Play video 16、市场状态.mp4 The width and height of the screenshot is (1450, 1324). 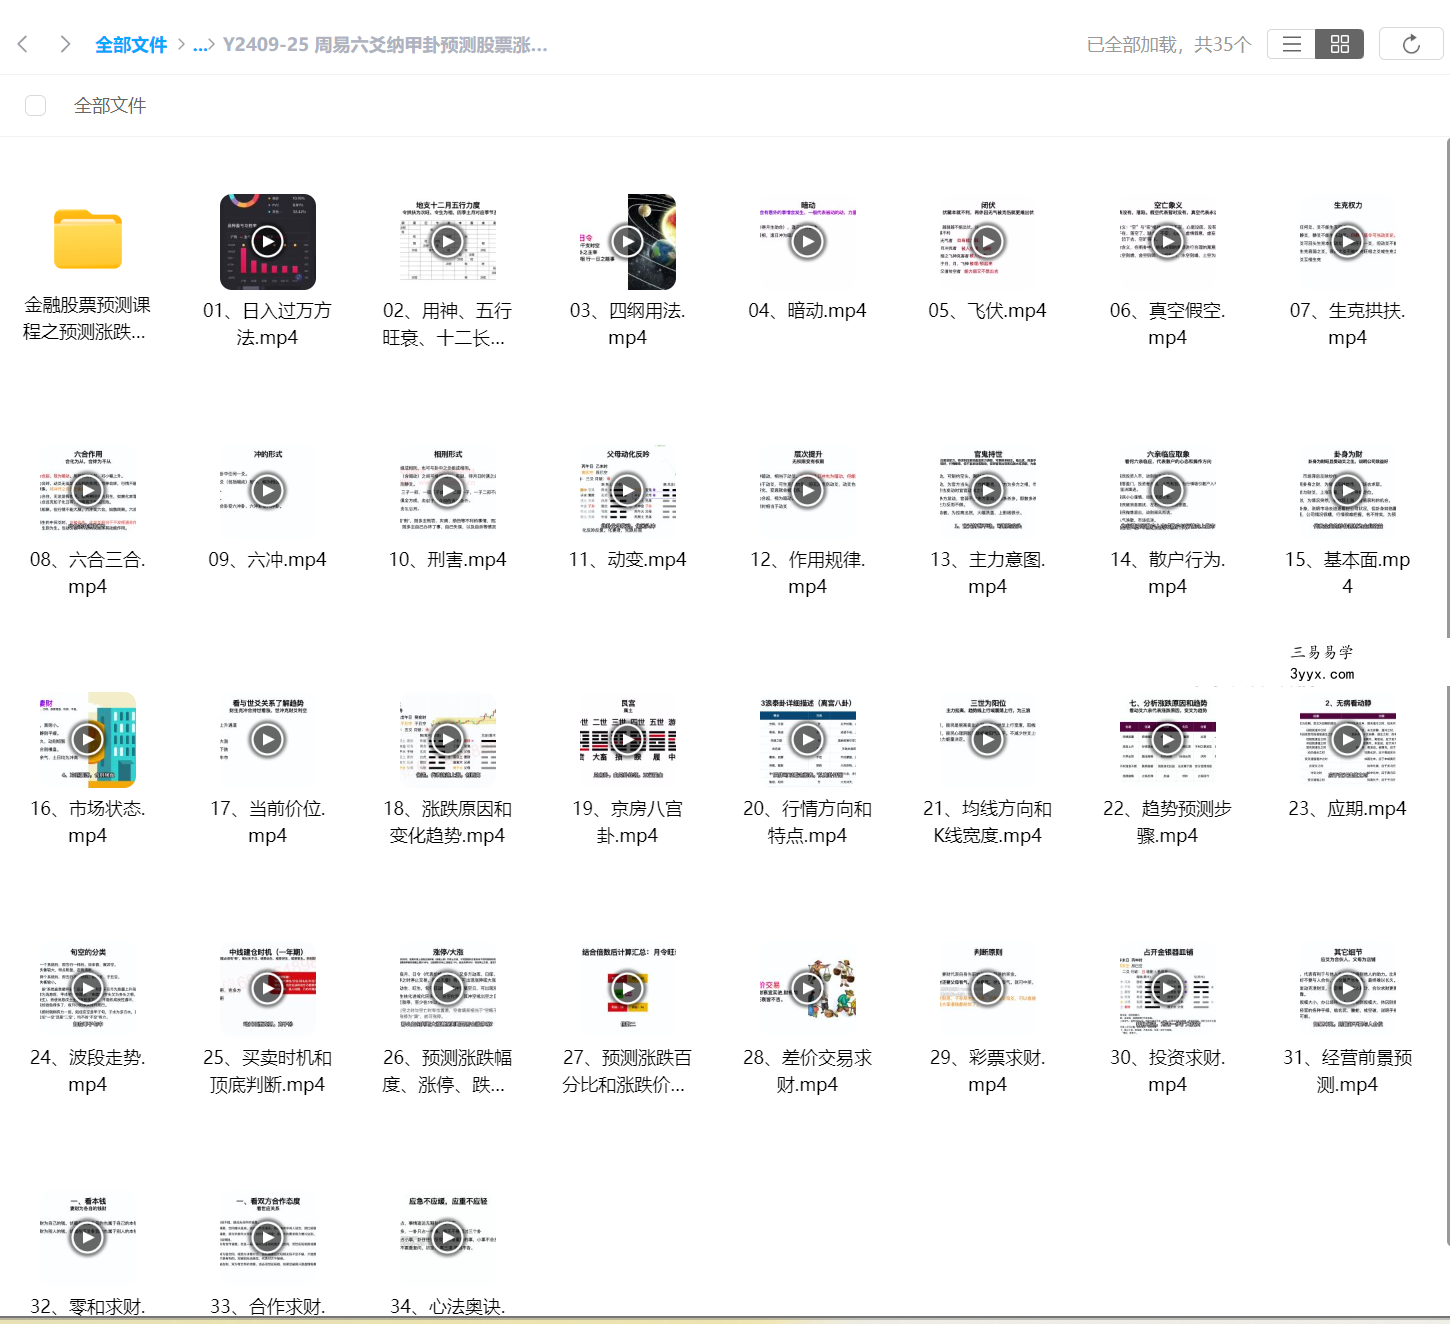(87, 739)
